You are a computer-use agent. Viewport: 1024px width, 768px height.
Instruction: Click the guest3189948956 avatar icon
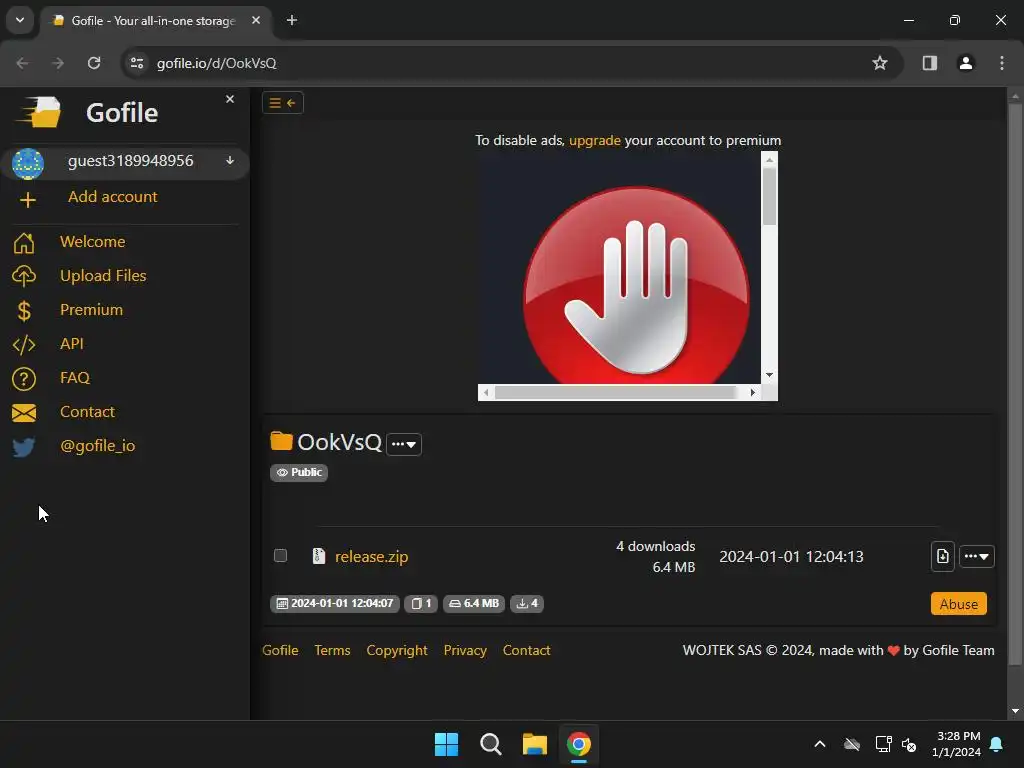tap(27, 163)
